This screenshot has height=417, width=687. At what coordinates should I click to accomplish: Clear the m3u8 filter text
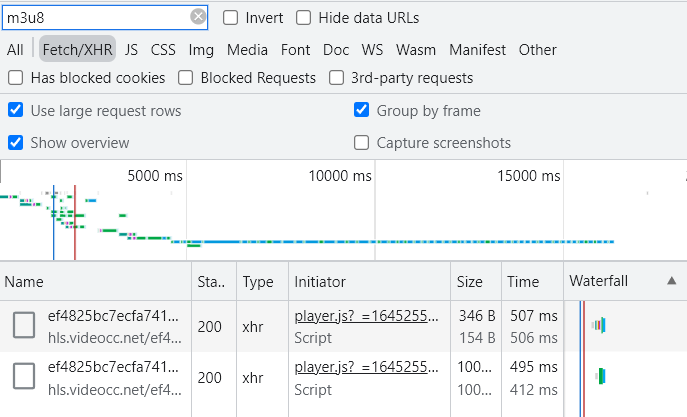198,17
